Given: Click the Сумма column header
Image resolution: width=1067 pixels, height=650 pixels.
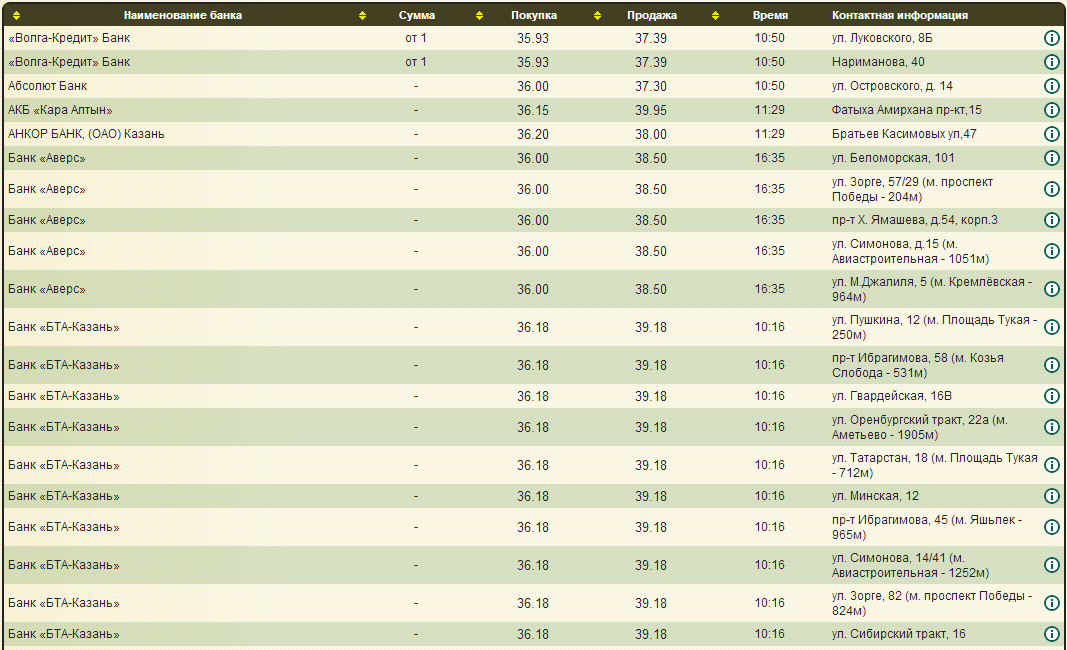Looking at the screenshot, I should click(x=416, y=15).
